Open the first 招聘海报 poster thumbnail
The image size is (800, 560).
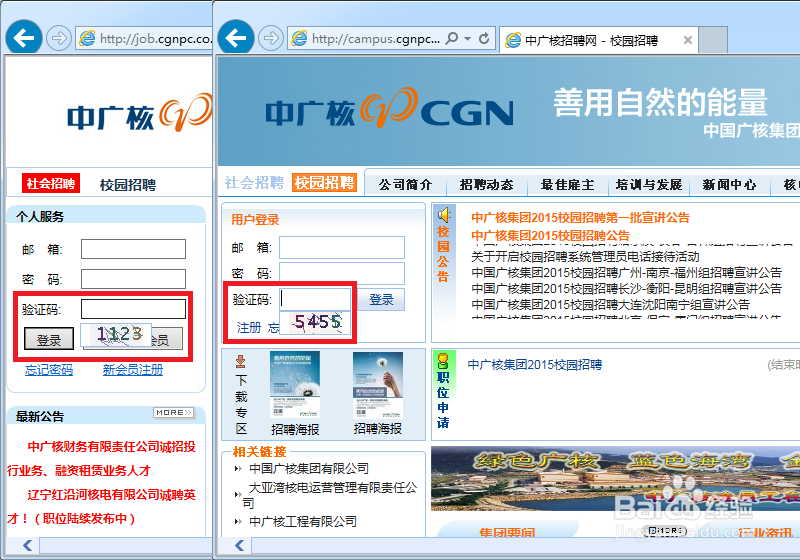point(295,385)
